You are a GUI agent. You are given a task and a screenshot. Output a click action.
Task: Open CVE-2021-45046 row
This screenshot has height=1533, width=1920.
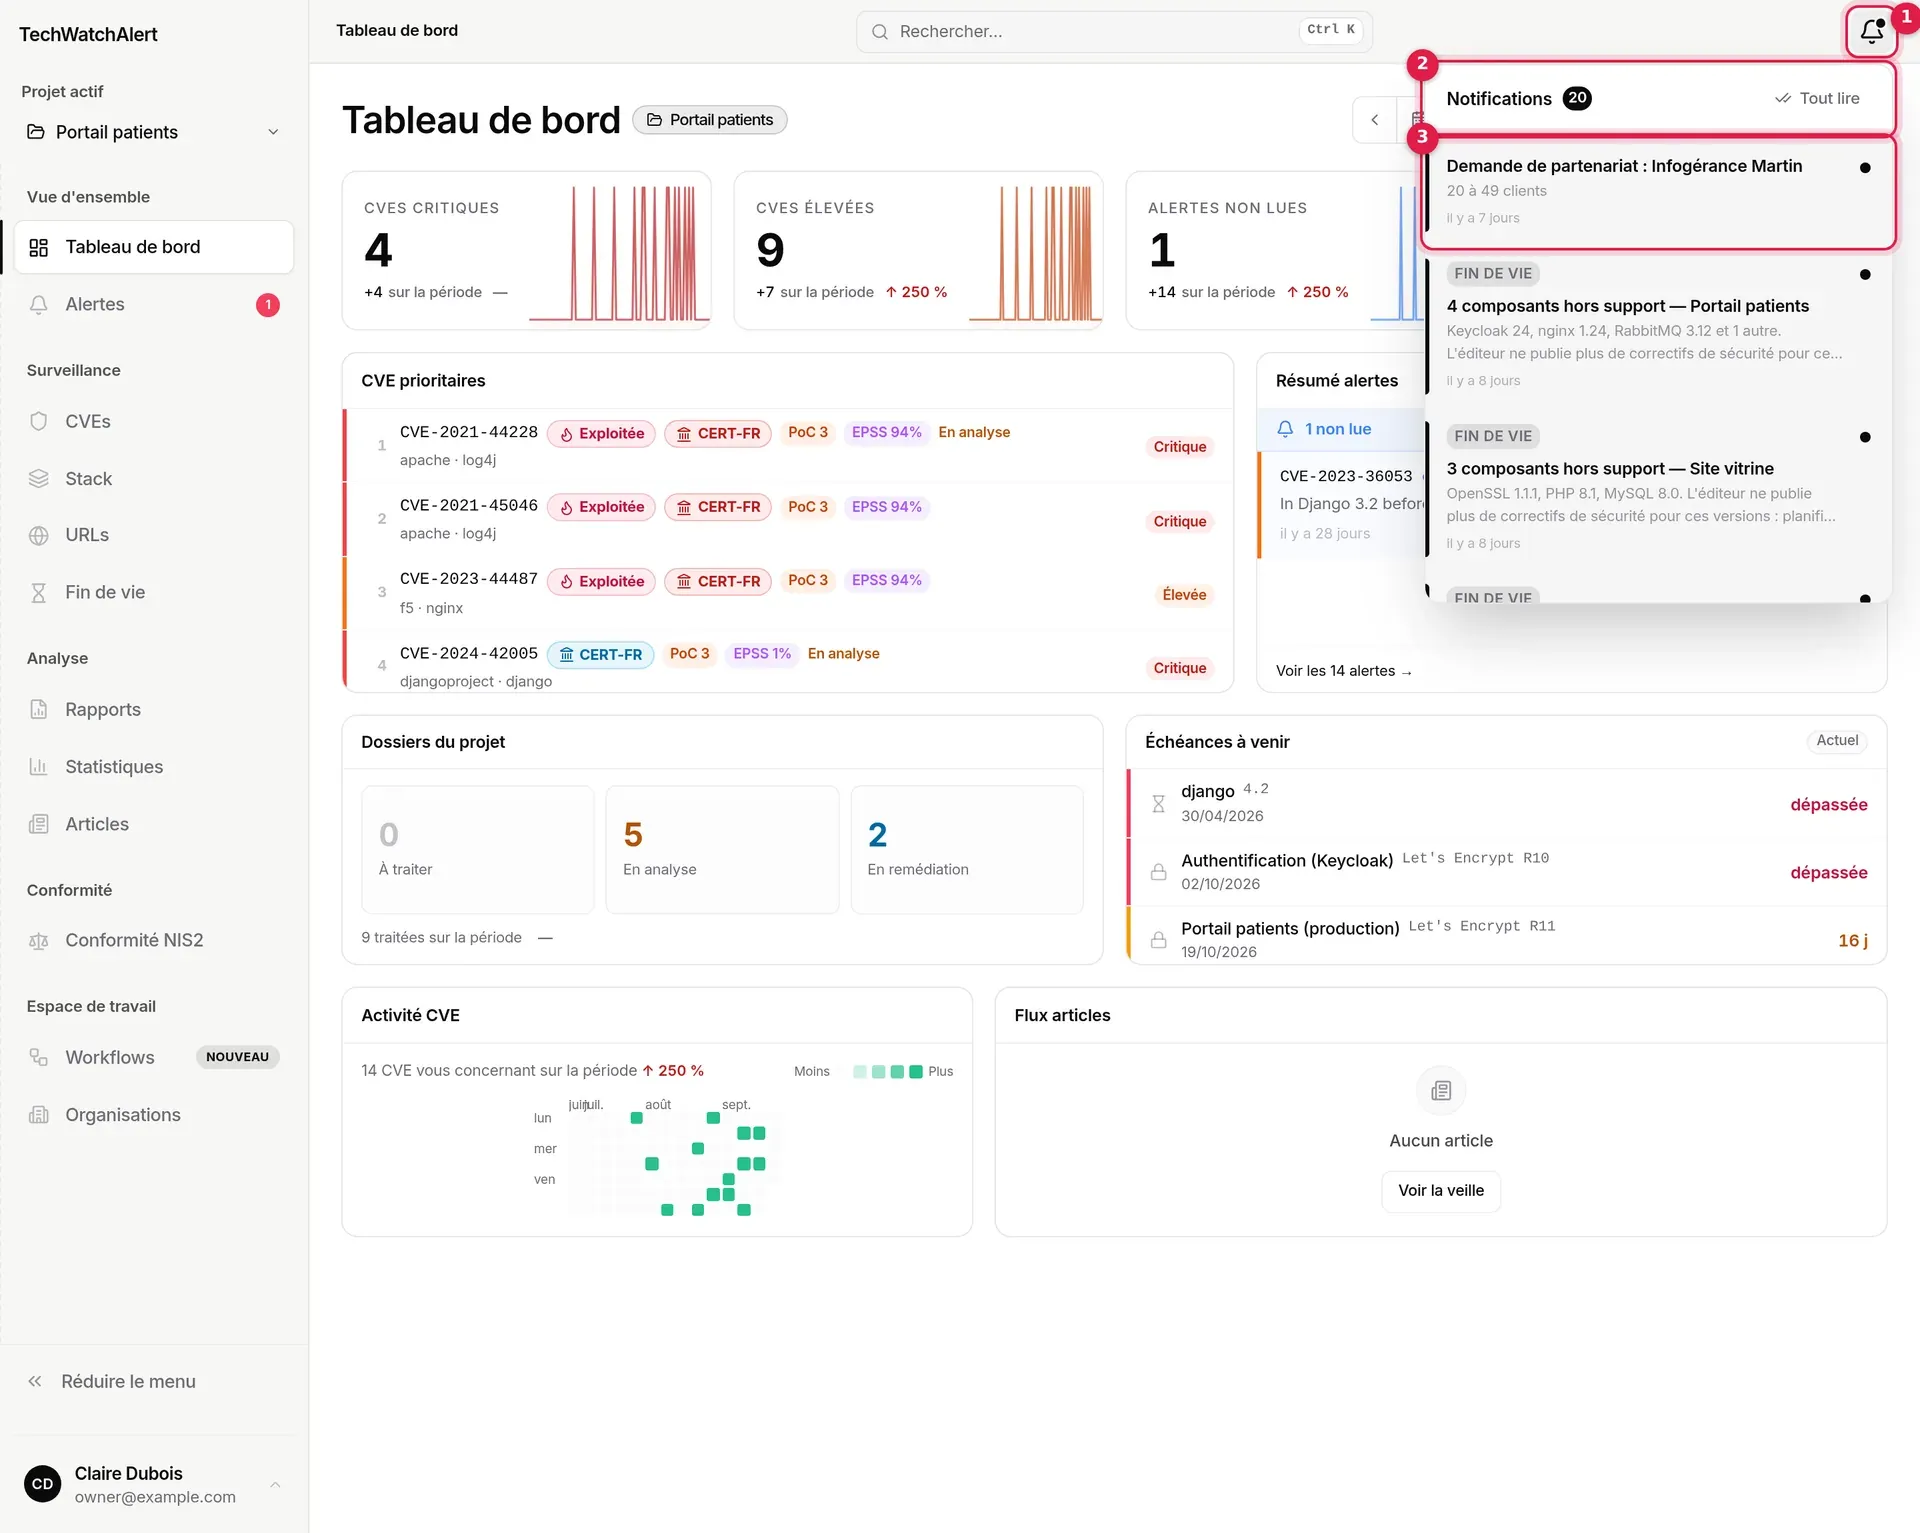788,520
